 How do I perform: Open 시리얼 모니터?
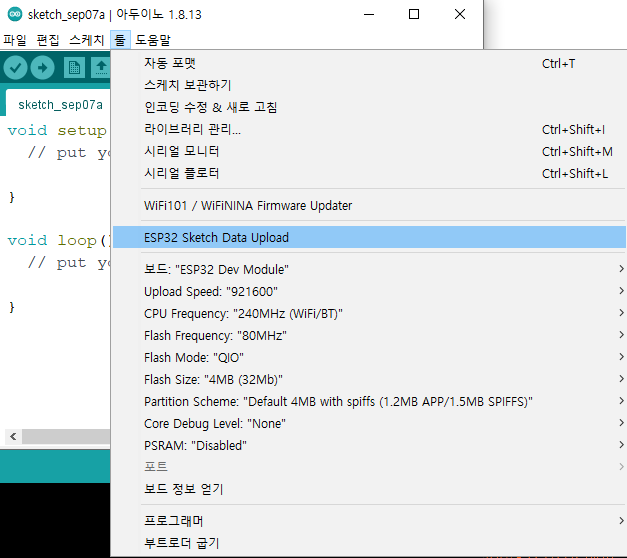coord(369,151)
